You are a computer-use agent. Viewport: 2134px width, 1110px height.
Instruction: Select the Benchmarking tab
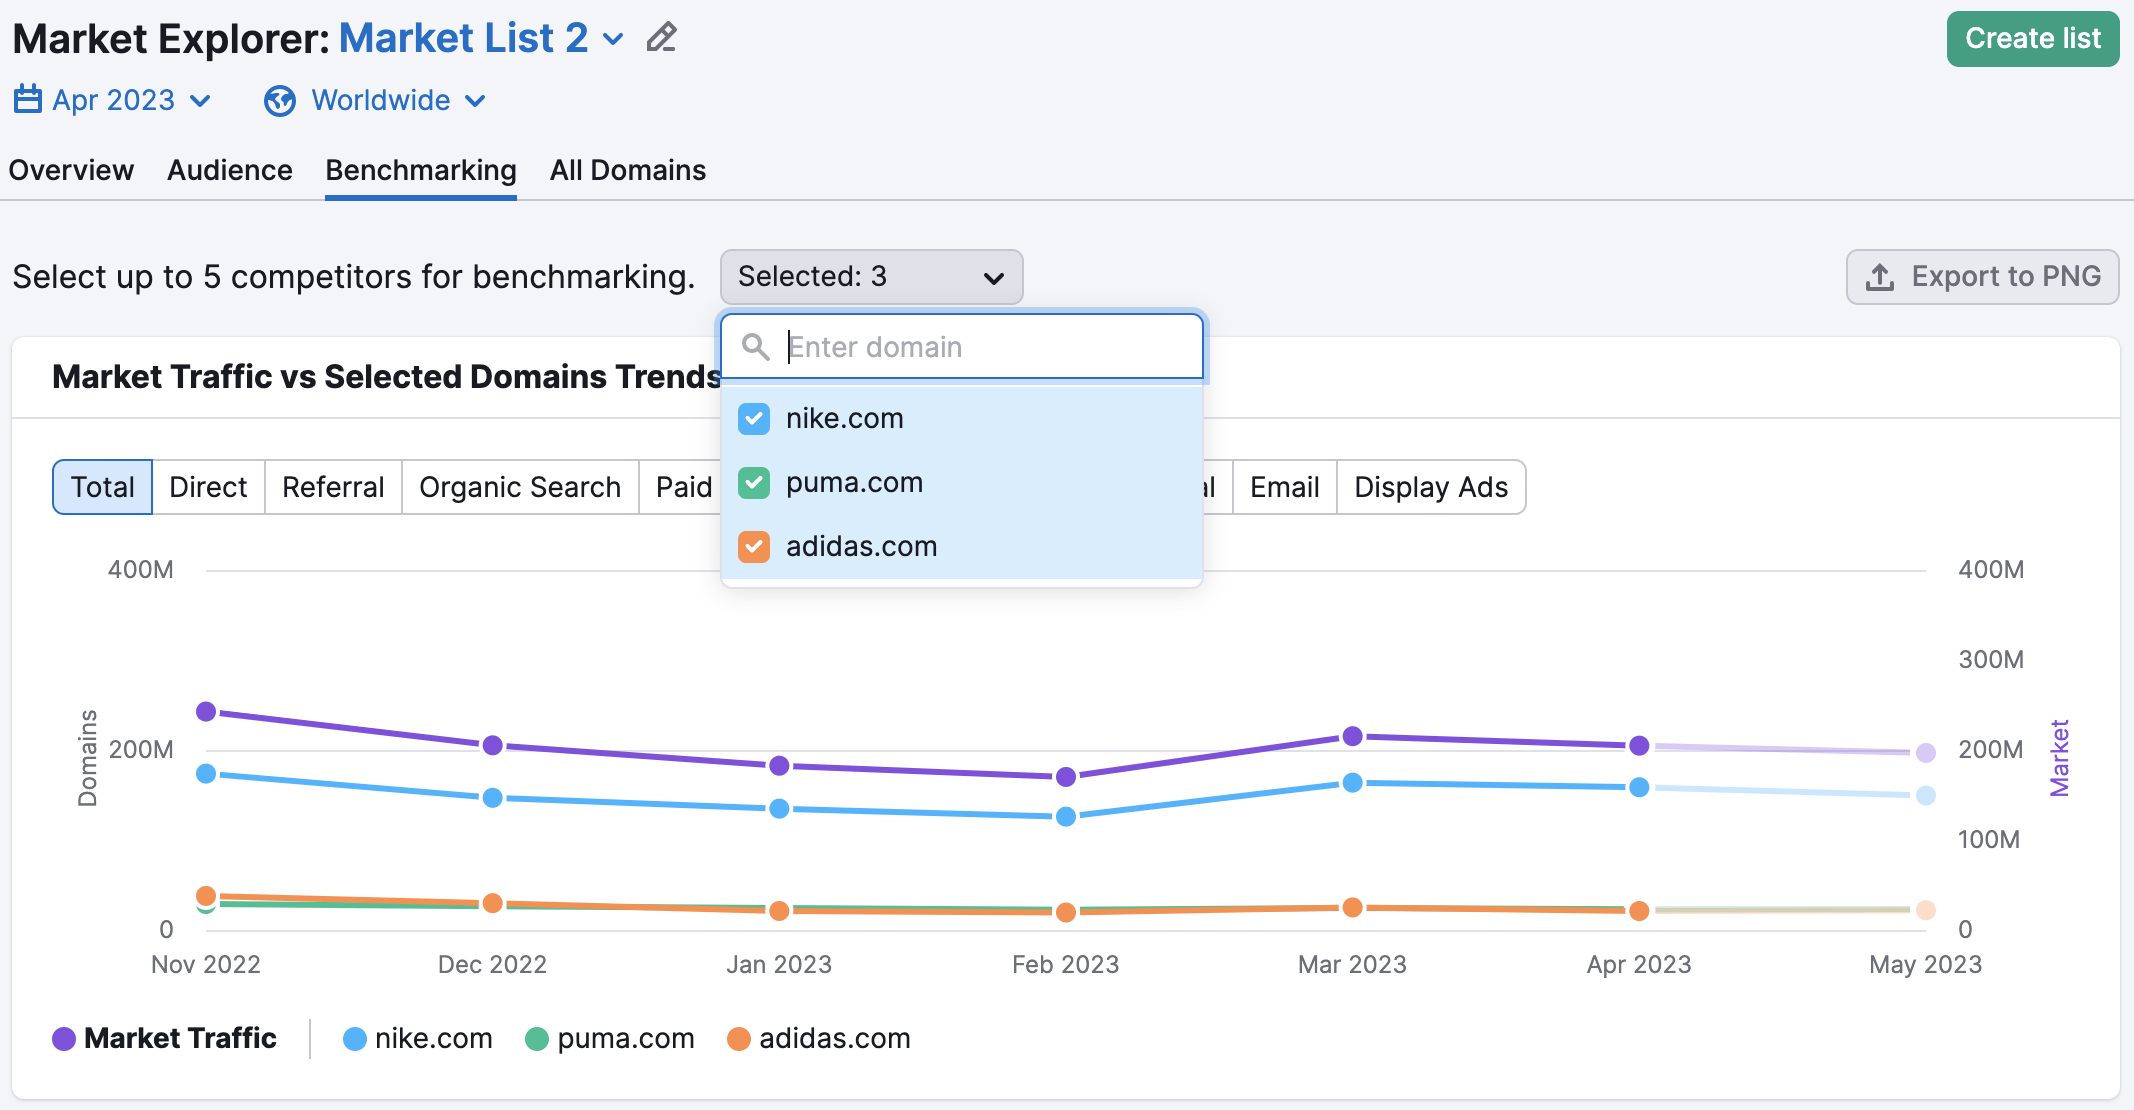click(x=421, y=170)
